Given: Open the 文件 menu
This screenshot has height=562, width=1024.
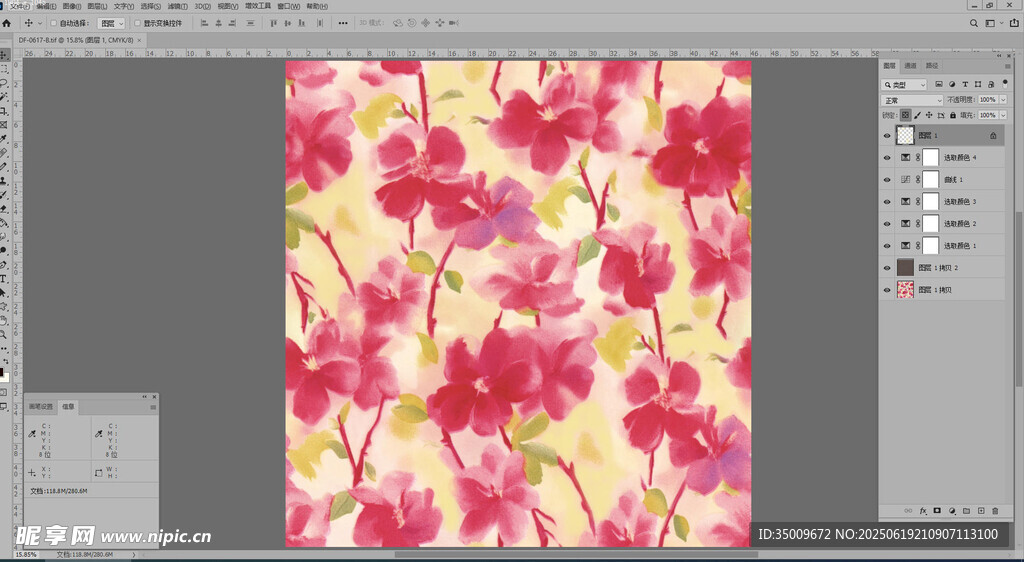Looking at the screenshot, I should point(20,6).
